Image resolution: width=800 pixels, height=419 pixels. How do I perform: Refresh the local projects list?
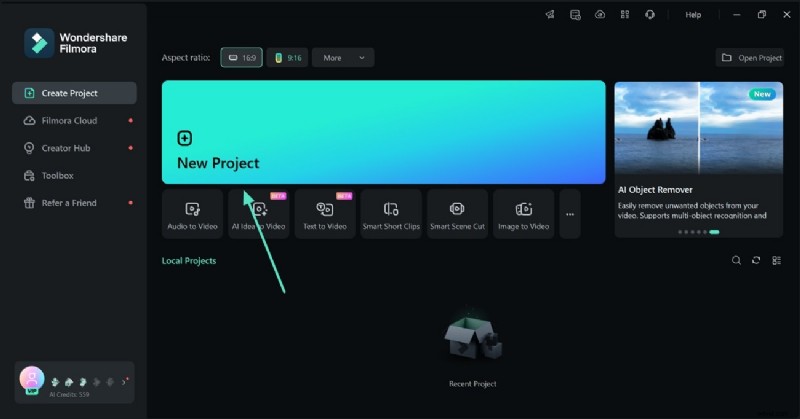[756, 260]
